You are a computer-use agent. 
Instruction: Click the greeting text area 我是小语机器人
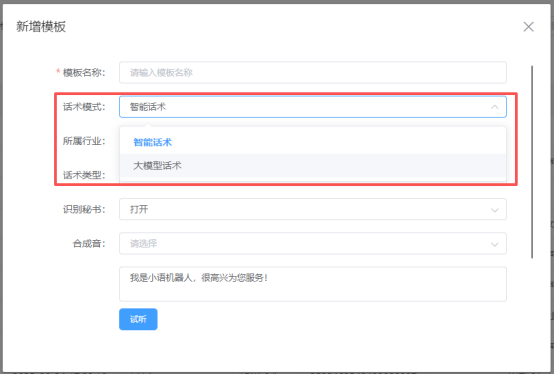pyautogui.click(x=313, y=284)
